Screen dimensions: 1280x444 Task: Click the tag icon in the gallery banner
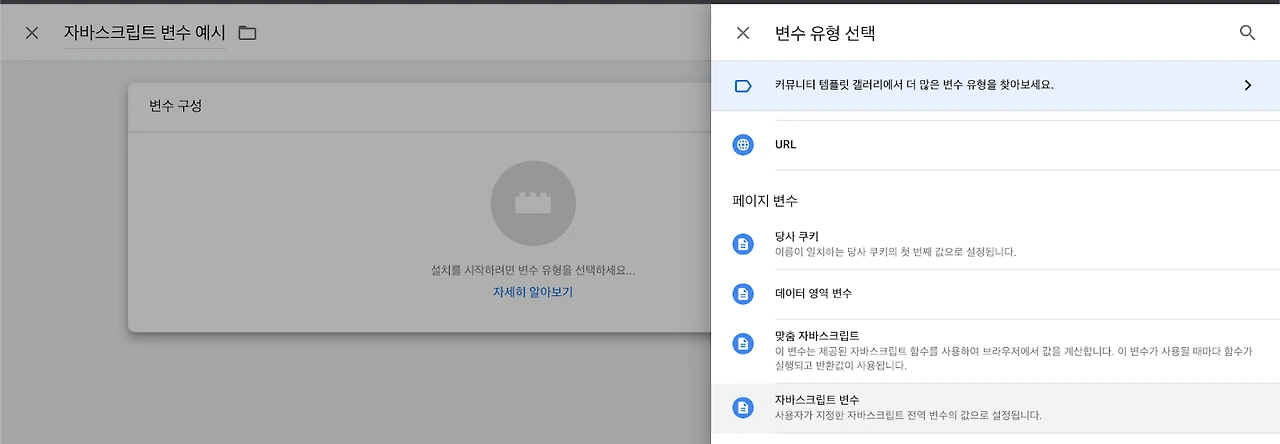pyautogui.click(x=743, y=86)
